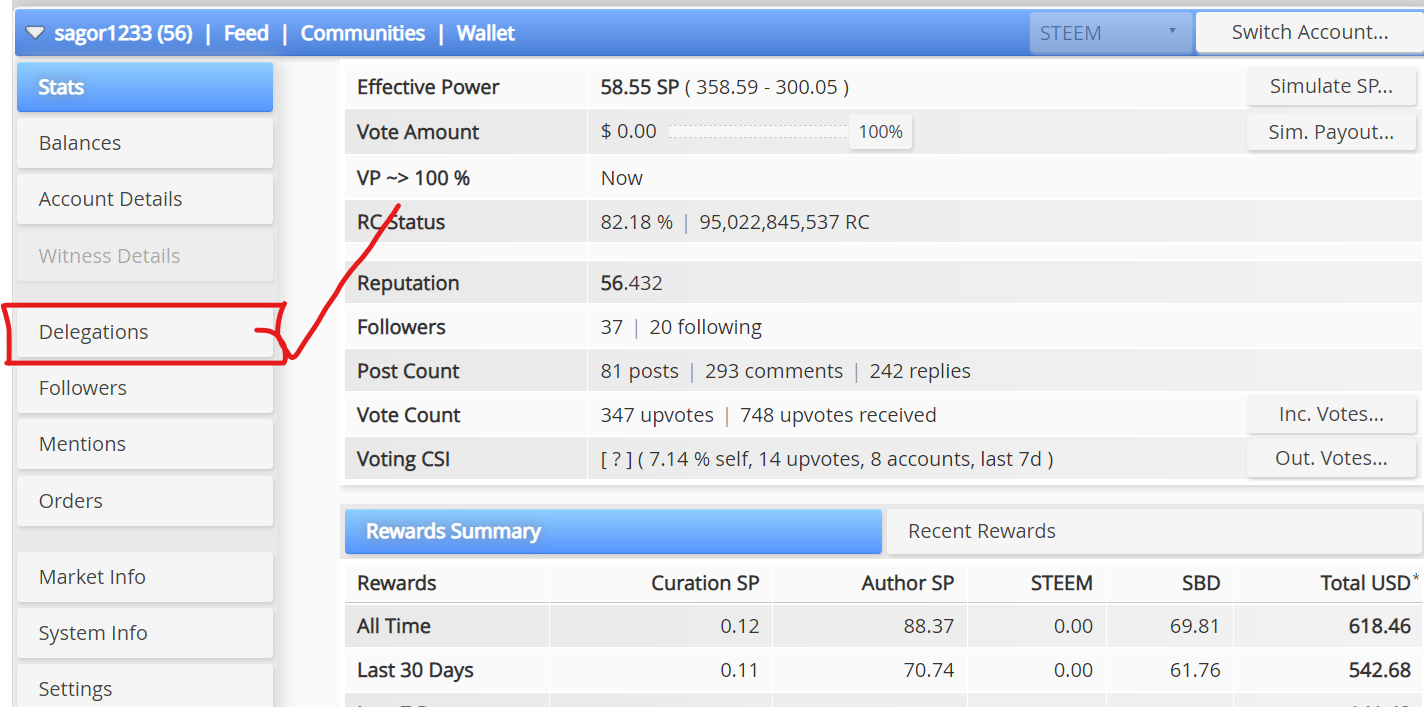Select the Delegations sidebar item
This screenshot has width=1424, height=707.
145,332
